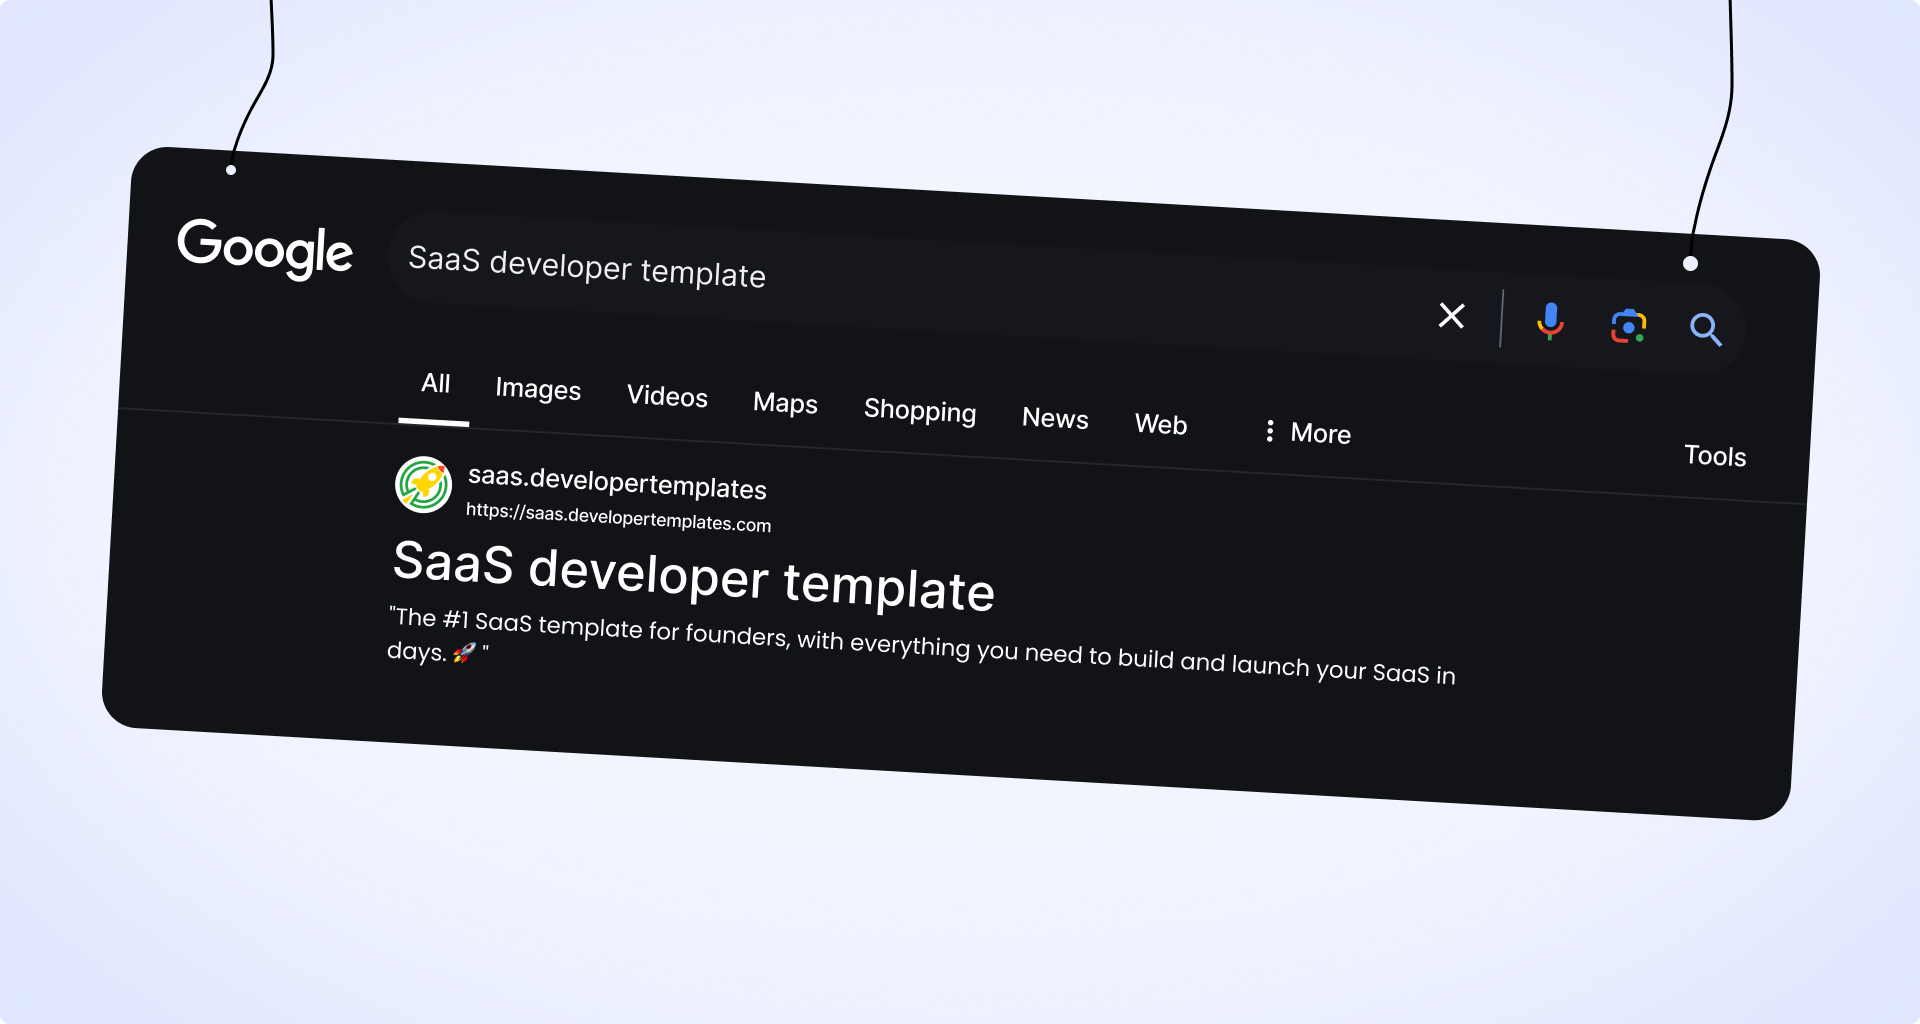Open the 'SaaS developer template' result title
This screenshot has width=1920, height=1024.
coord(693,576)
